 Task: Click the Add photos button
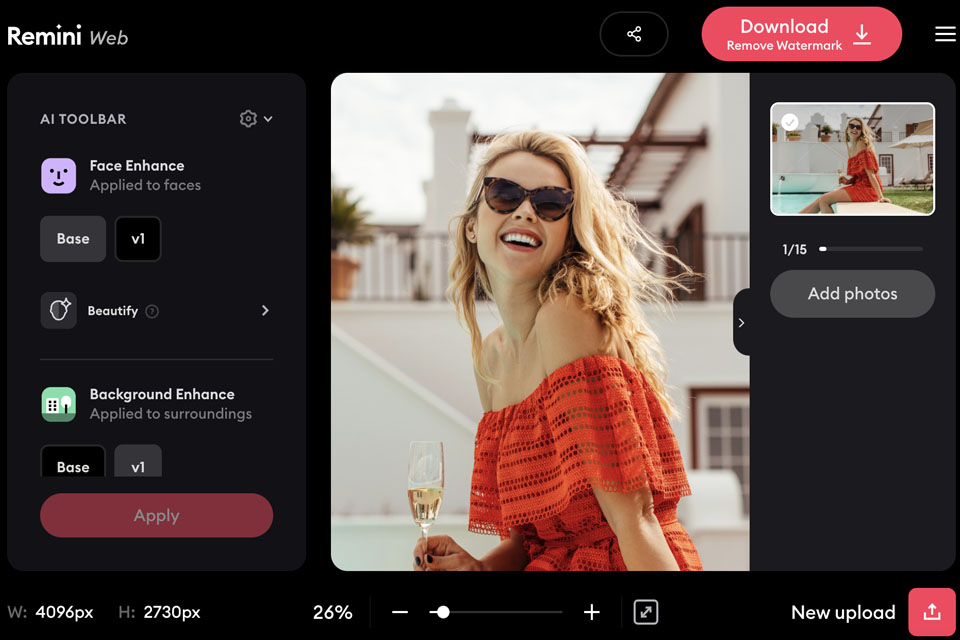[852, 294]
